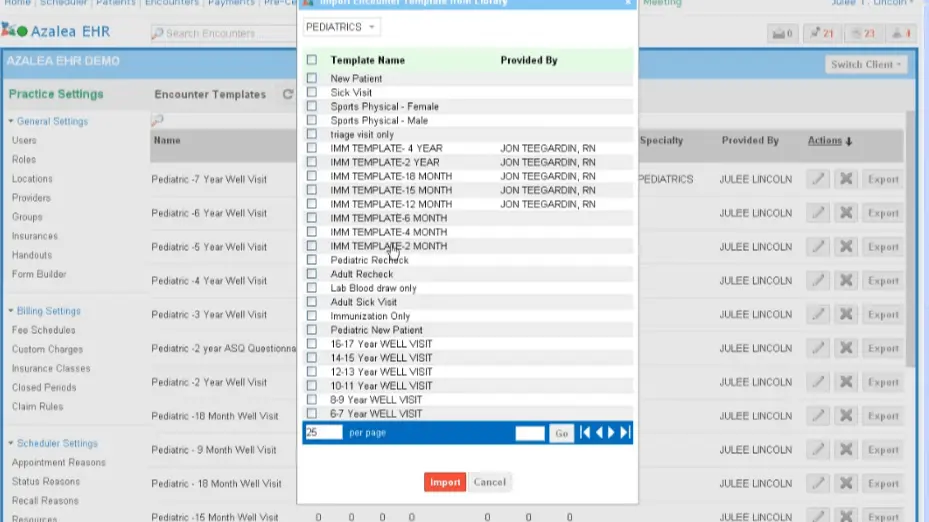Open the Switch Client dropdown
The width and height of the screenshot is (929, 522).
pyautogui.click(x=866, y=64)
